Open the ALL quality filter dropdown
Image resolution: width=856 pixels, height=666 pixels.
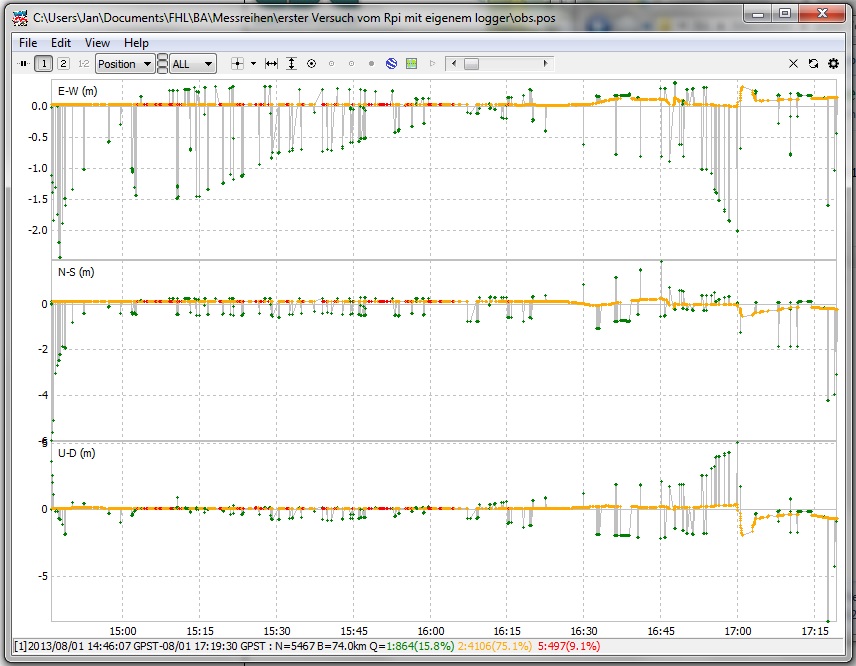[192, 64]
